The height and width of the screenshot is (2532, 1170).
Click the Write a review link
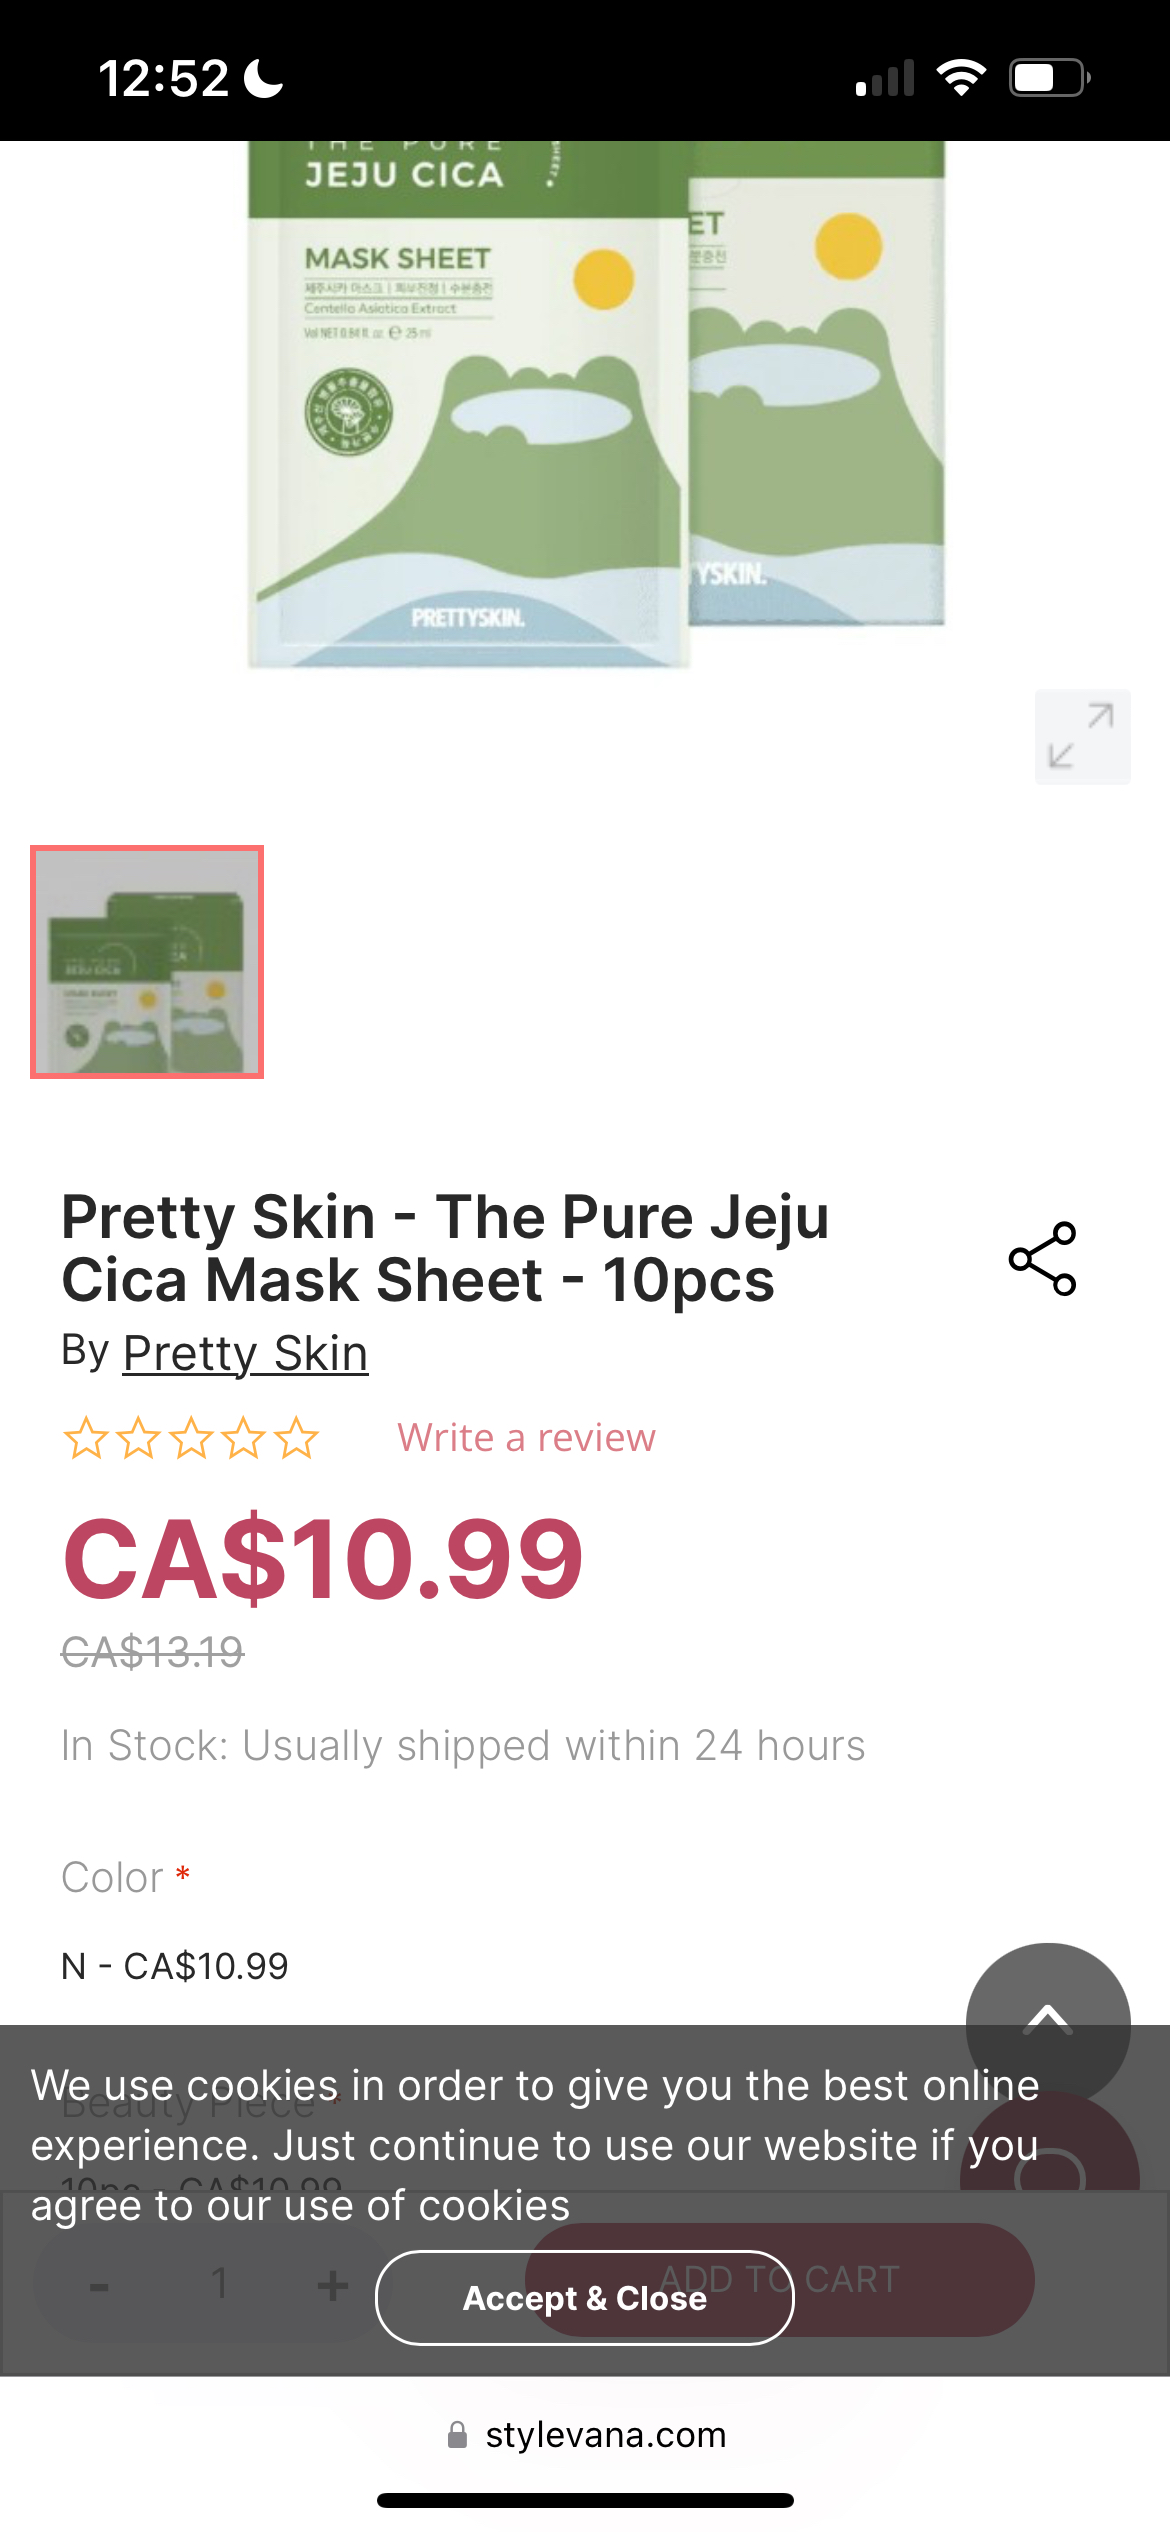[526, 1438]
